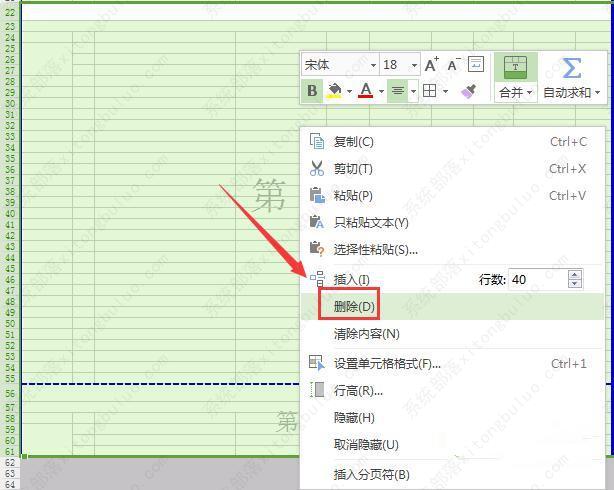Expand the AutoSum (自动求和) dropdown arrow
The image size is (614, 490).
598,93
